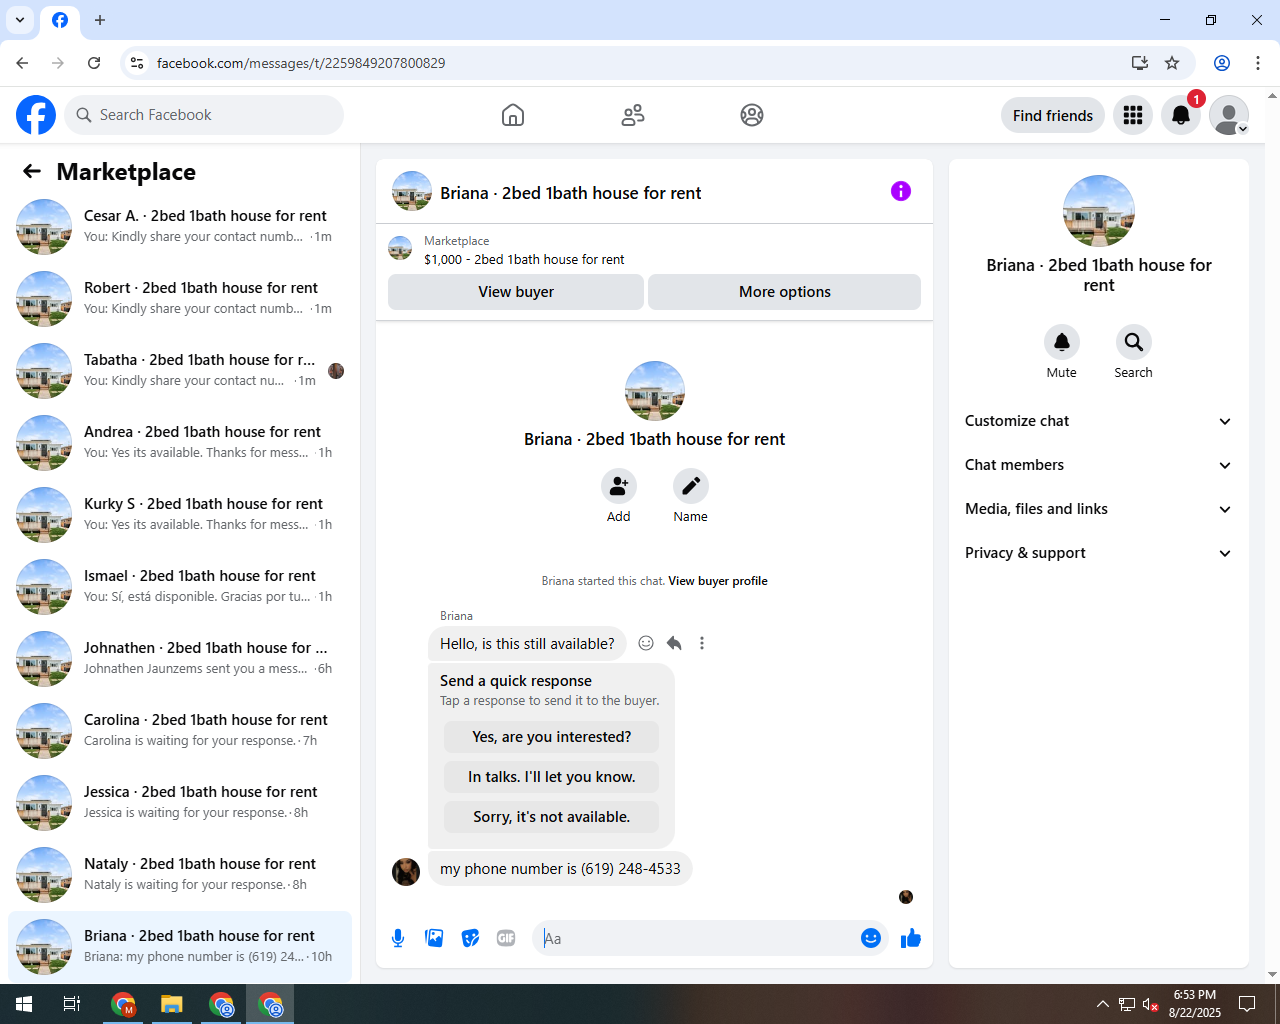Screen dimensions: 1280x1024
Task: Open Ismael's conversation
Action: pyautogui.click(x=180, y=586)
